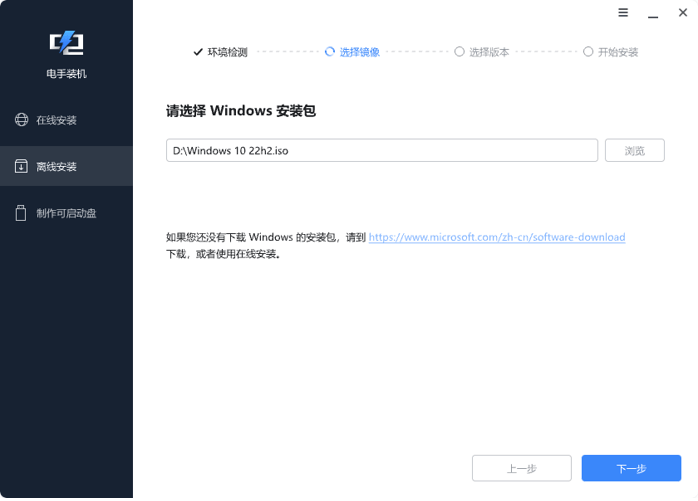Screen dimensions: 698x501
Task: Click the checkmark icon beside 环境检测
Action: pyautogui.click(x=198, y=52)
